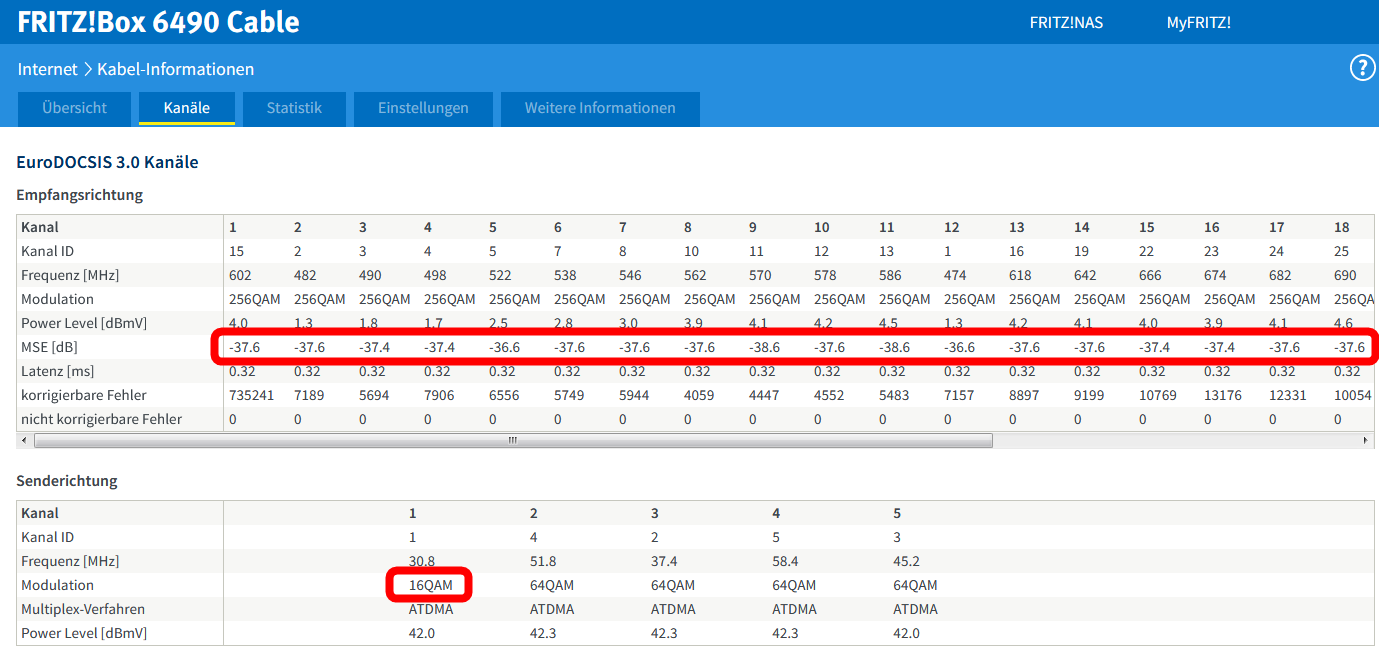The height and width of the screenshot is (650, 1379).
Task: Select the 30.8 MHz upstream frequency cell
Action: [422, 561]
